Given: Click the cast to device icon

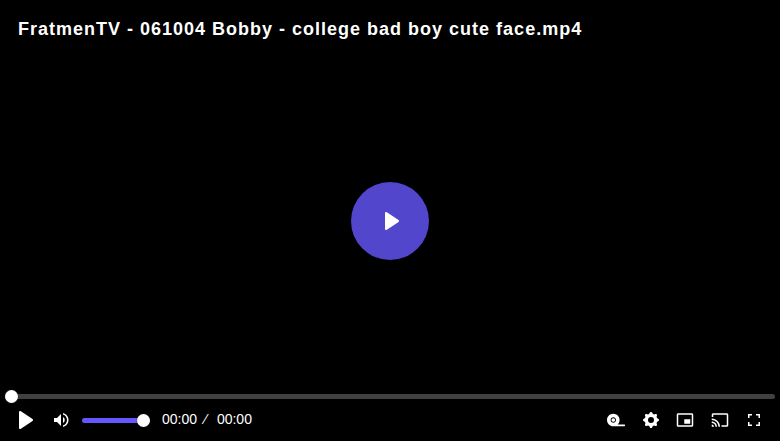Looking at the screenshot, I should (x=720, y=420).
